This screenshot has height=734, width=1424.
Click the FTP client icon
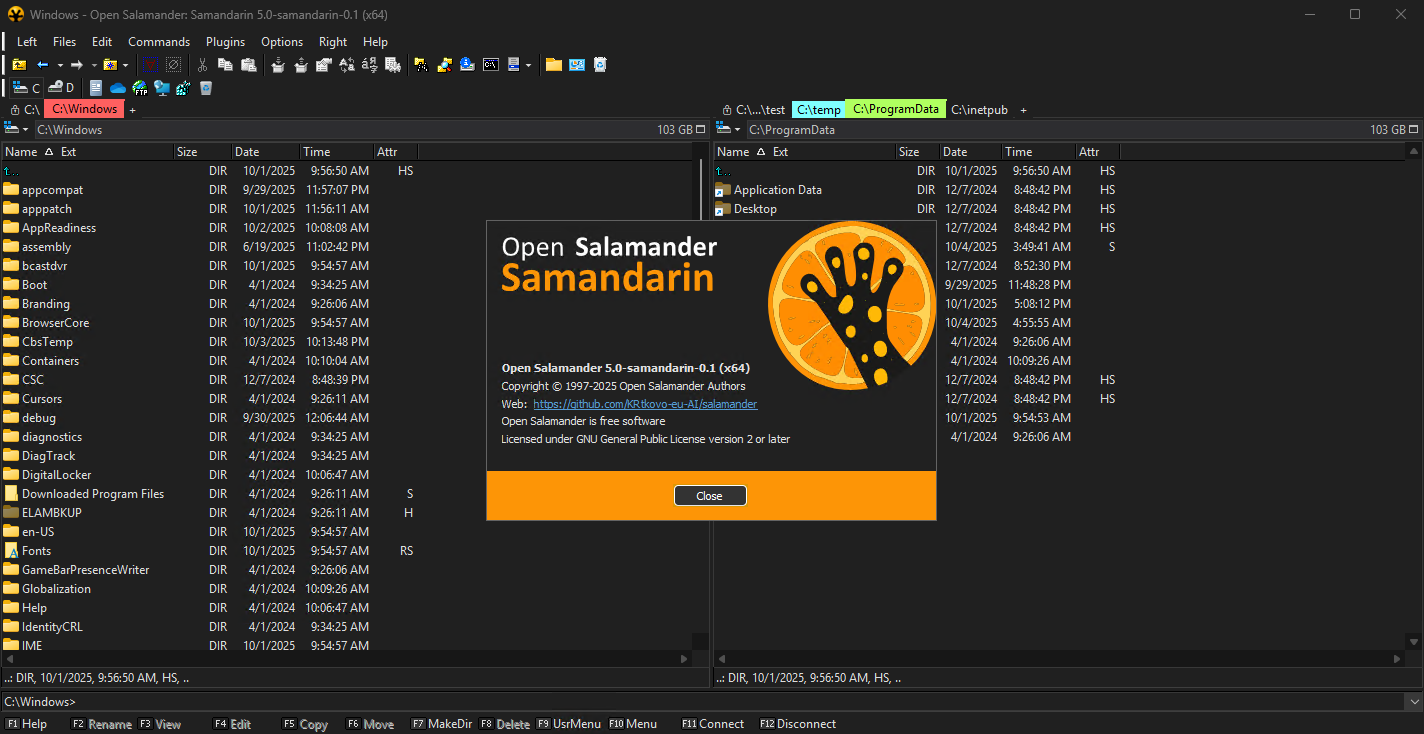(139, 88)
